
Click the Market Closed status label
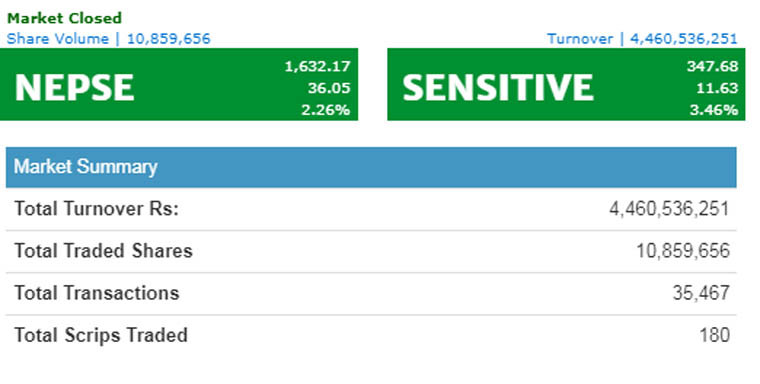point(64,18)
